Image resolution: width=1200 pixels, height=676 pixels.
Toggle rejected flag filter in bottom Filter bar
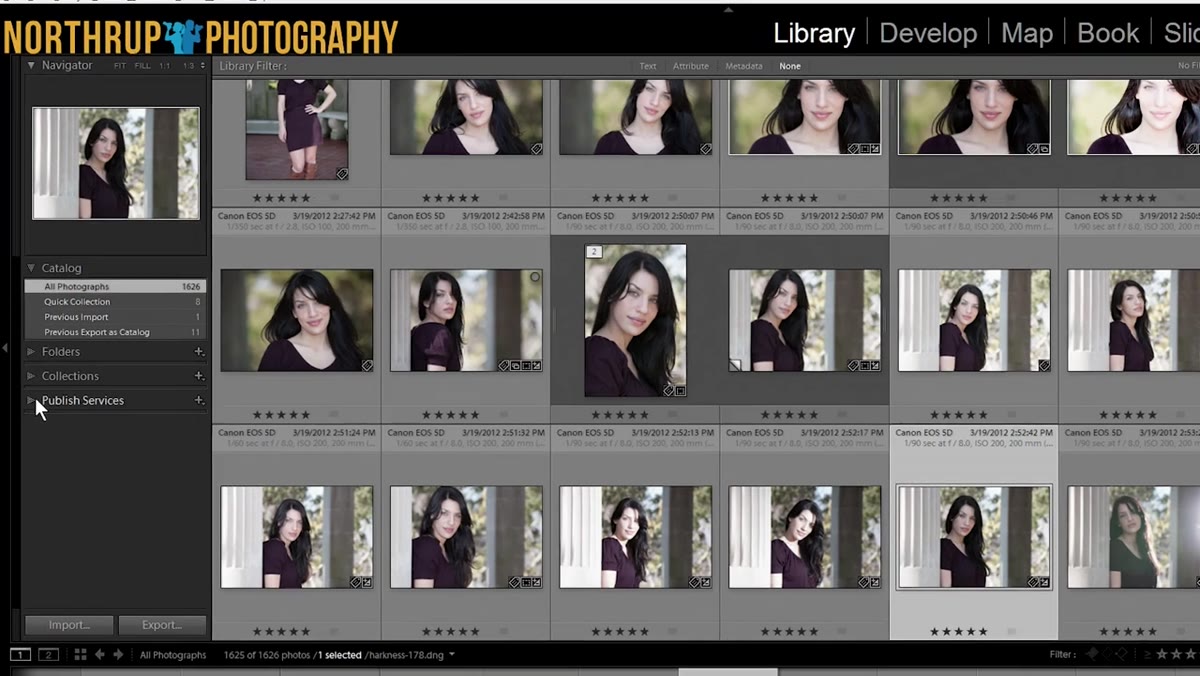[1123, 655]
